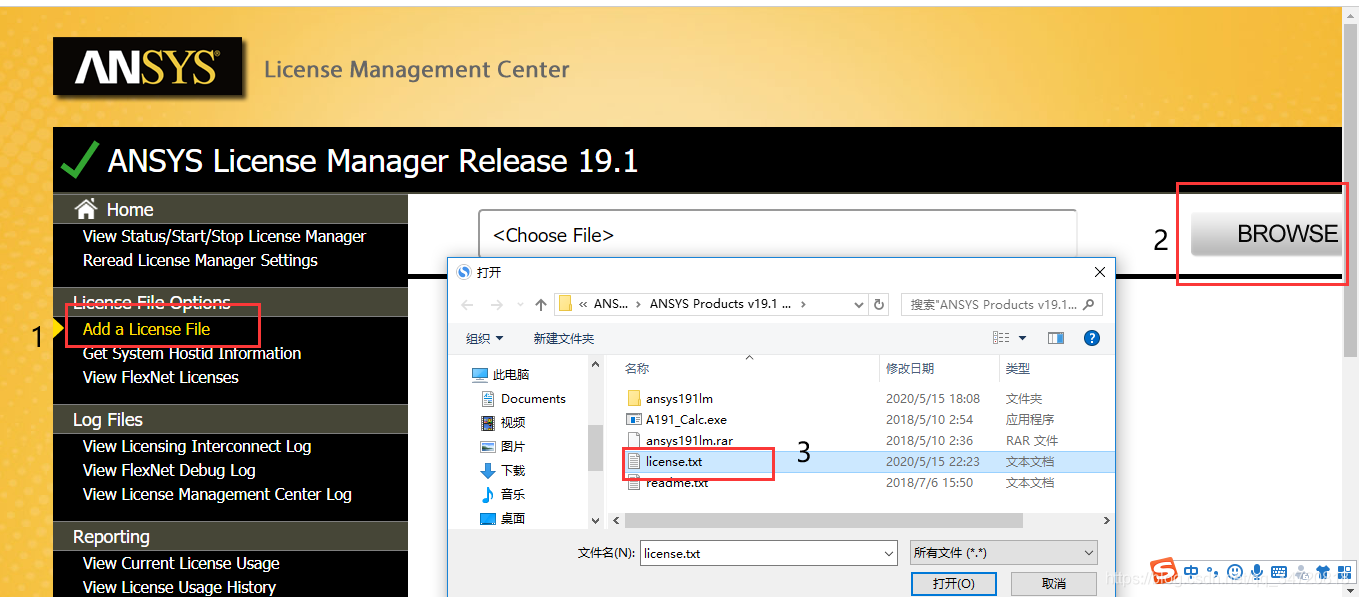This screenshot has height=597, width=1359.
Task: Open recent locations dropdown arrow
Action: [x=520, y=304]
